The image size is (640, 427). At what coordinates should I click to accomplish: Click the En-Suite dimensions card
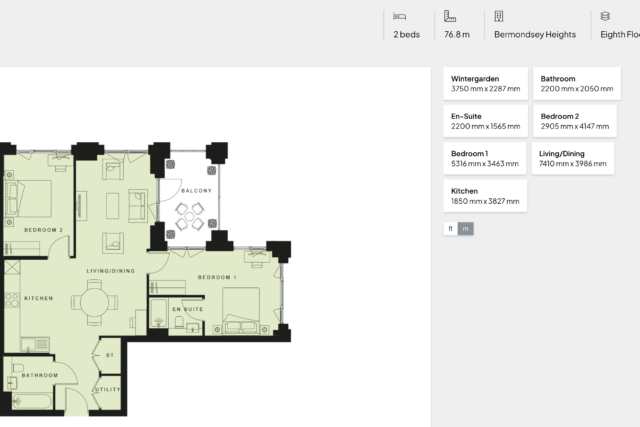pyautogui.click(x=485, y=121)
